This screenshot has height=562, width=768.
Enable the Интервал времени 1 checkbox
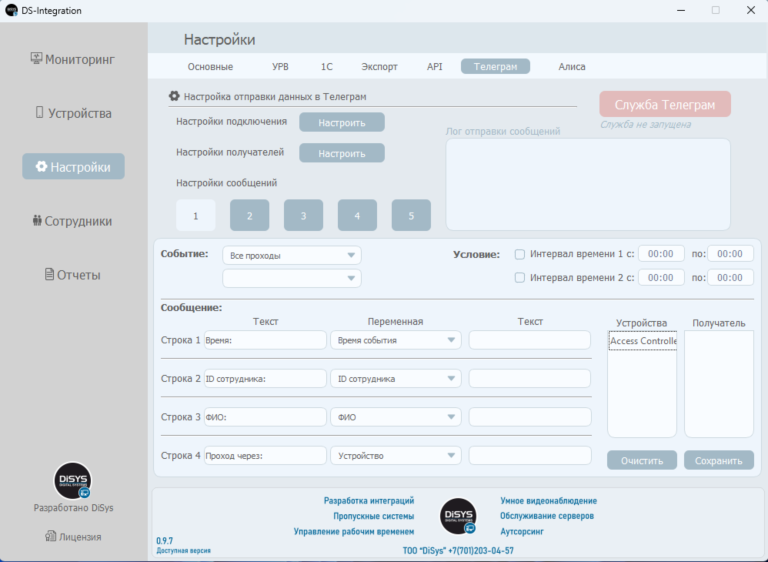(519, 254)
